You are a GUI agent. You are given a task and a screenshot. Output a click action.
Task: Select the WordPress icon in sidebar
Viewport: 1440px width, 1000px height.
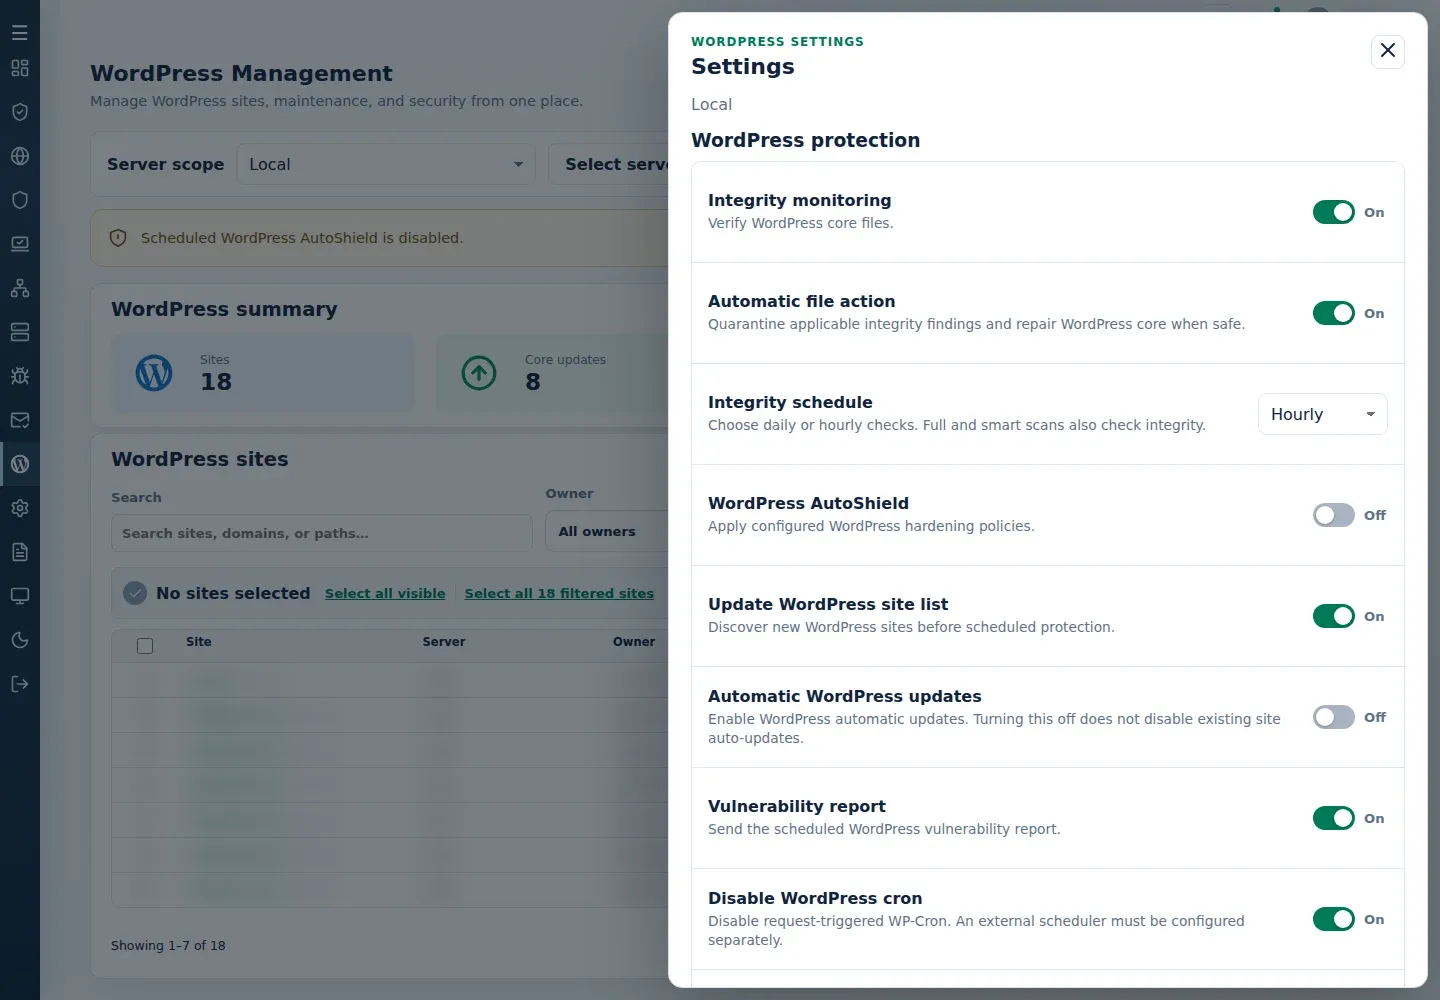click(20, 464)
